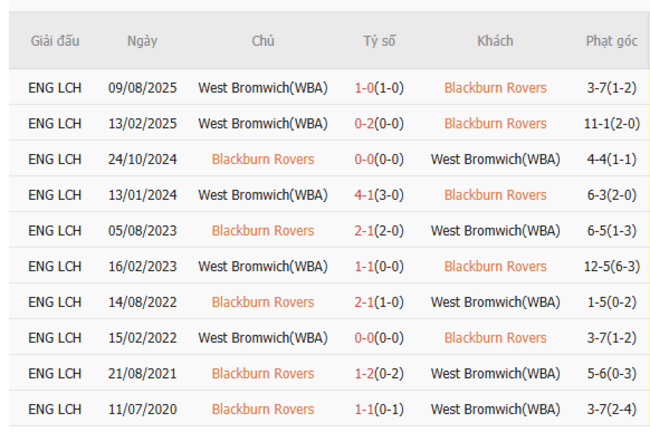Open the 4-1(3-0) match score

[379, 195]
